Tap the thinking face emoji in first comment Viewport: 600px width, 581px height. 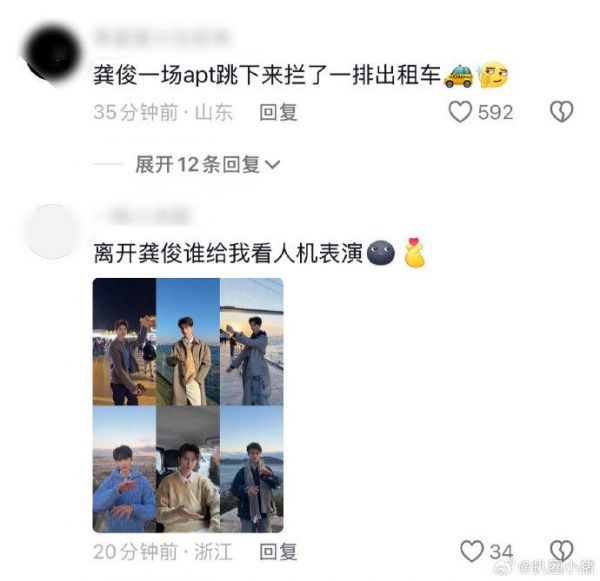pyautogui.click(x=492, y=75)
